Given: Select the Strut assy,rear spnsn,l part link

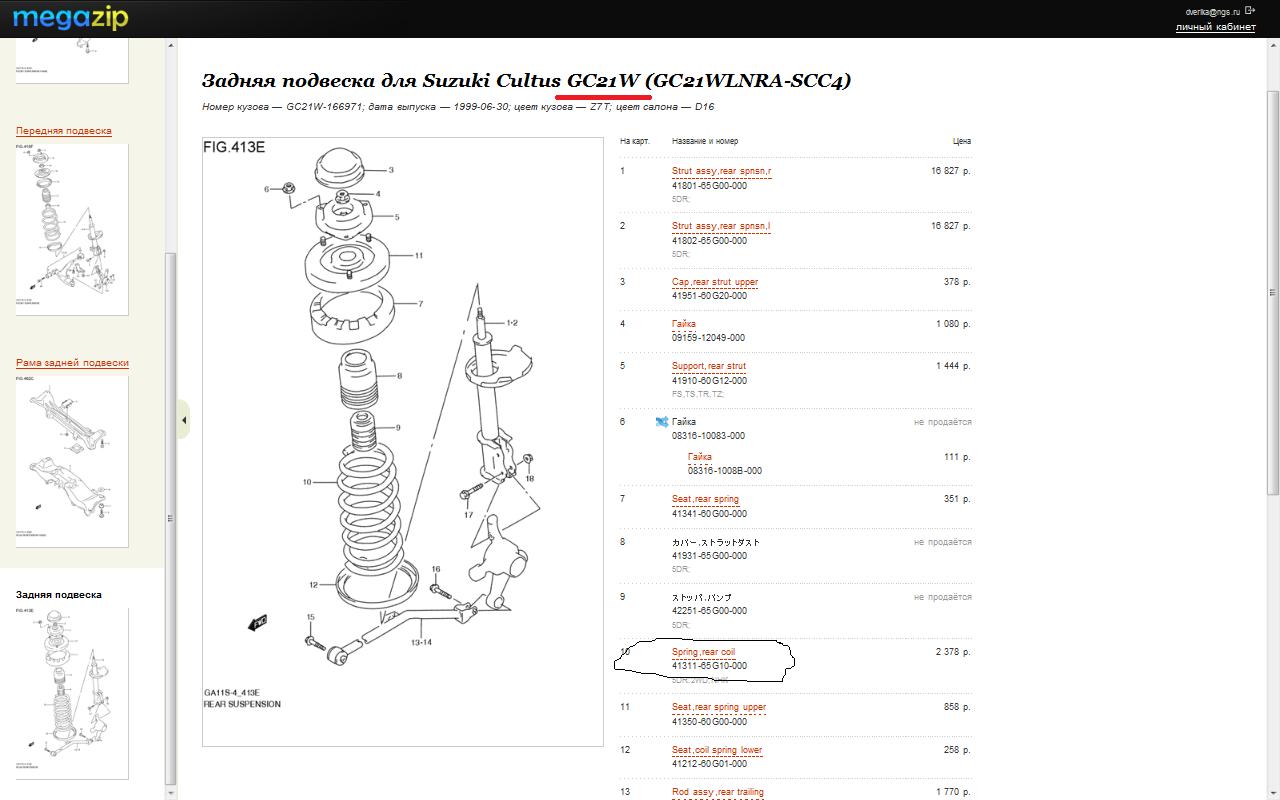Looking at the screenshot, I should pyautogui.click(x=721, y=226).
